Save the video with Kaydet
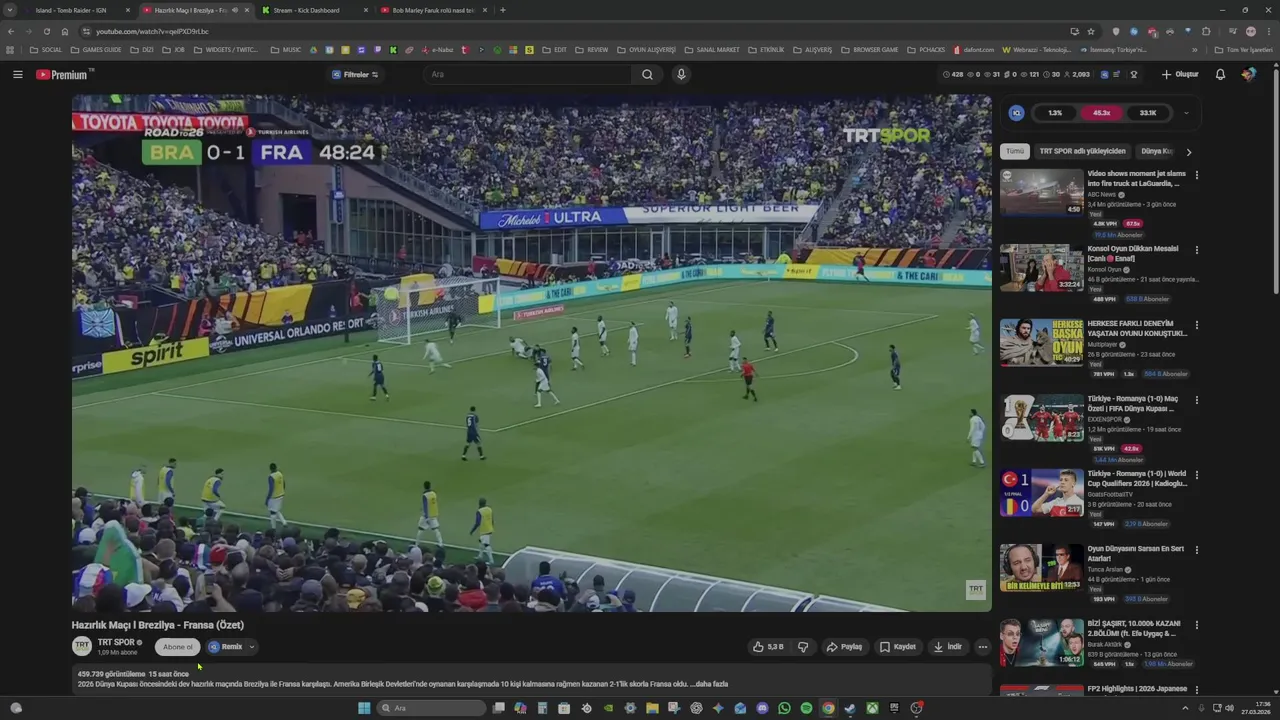1280x720 pixels. [897, 647]
